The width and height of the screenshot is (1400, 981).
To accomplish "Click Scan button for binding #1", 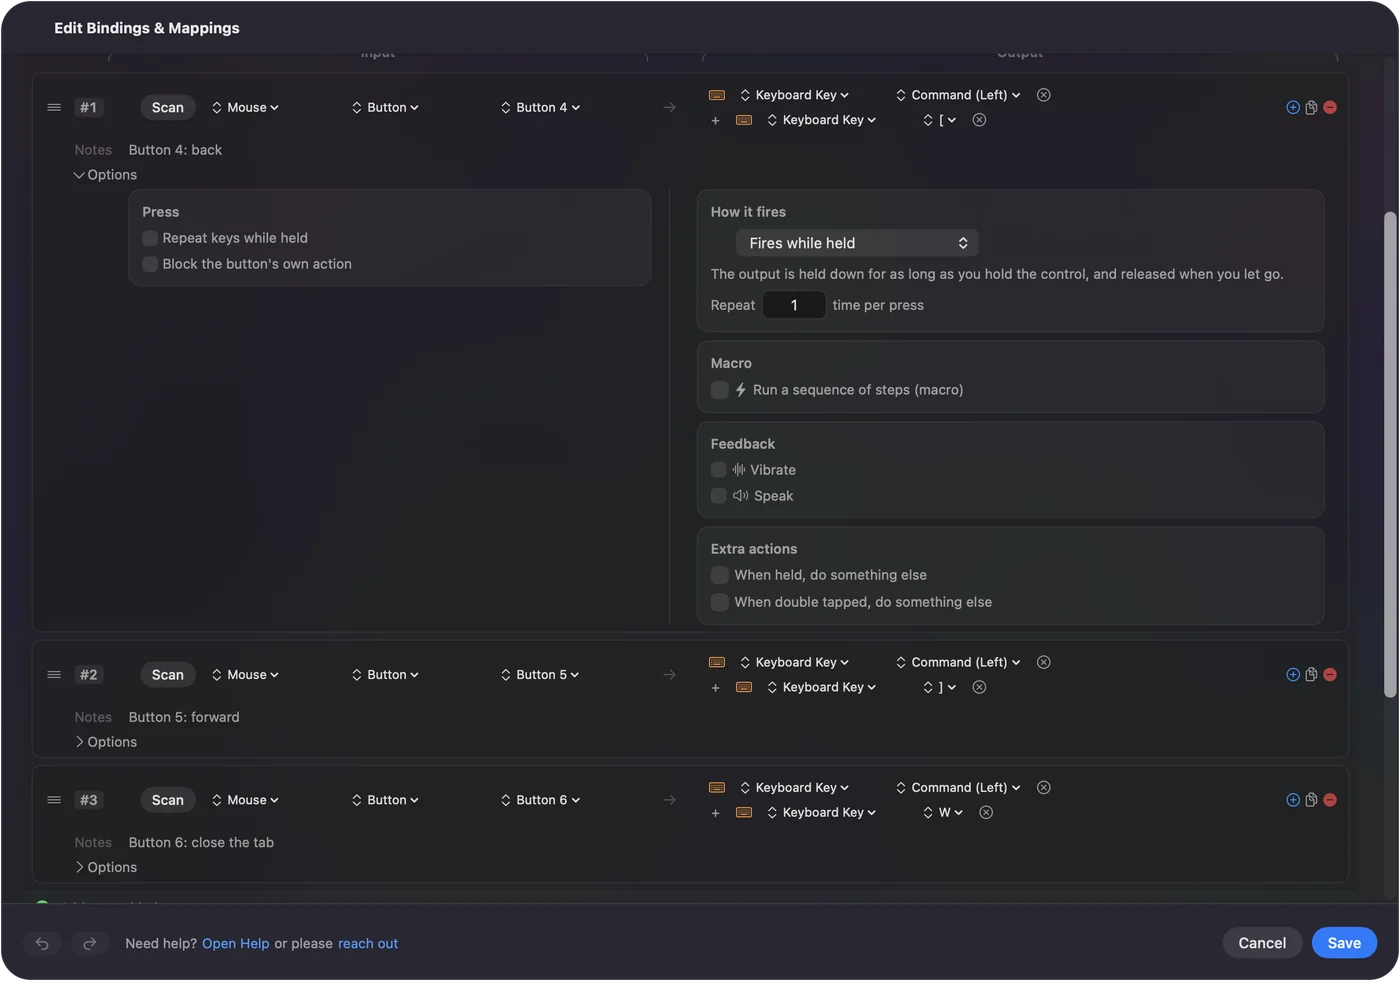I will pos(168,107).
